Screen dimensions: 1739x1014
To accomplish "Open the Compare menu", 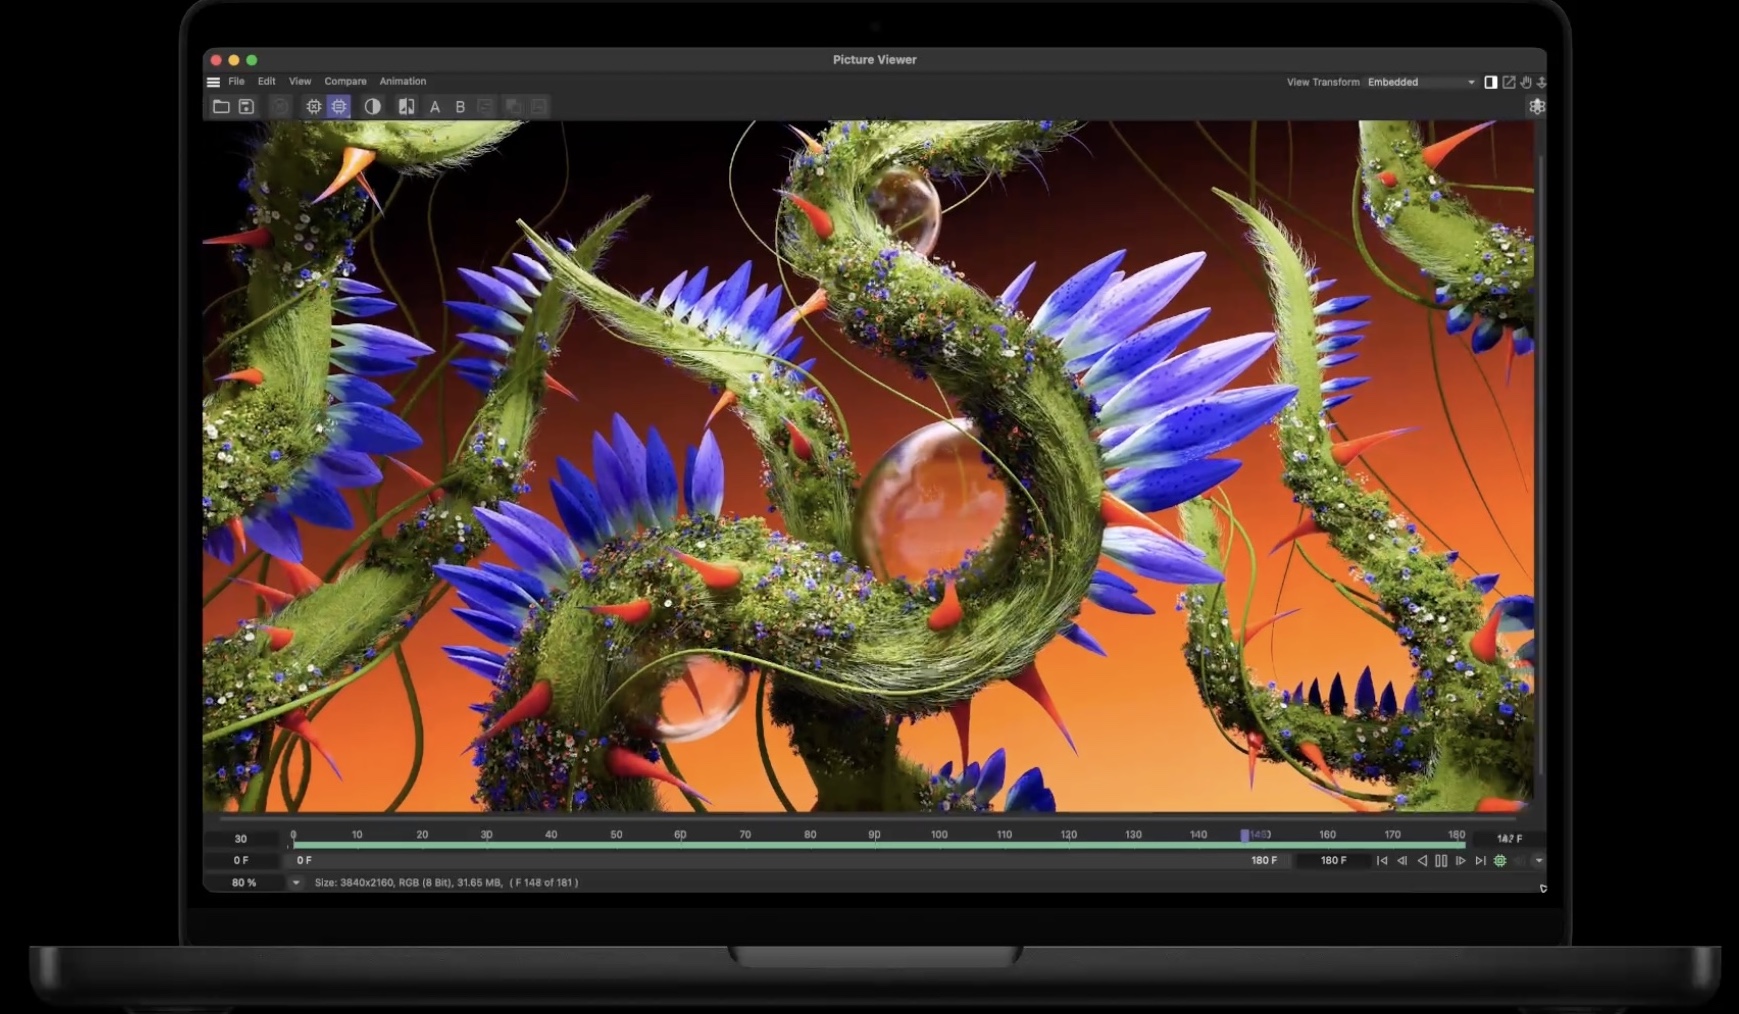I will [x=345, y=81].
